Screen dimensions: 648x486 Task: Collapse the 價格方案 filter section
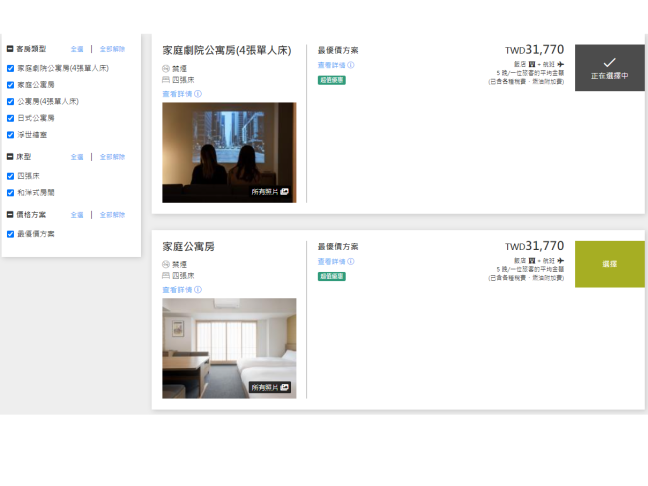click(x=10, y=215)
